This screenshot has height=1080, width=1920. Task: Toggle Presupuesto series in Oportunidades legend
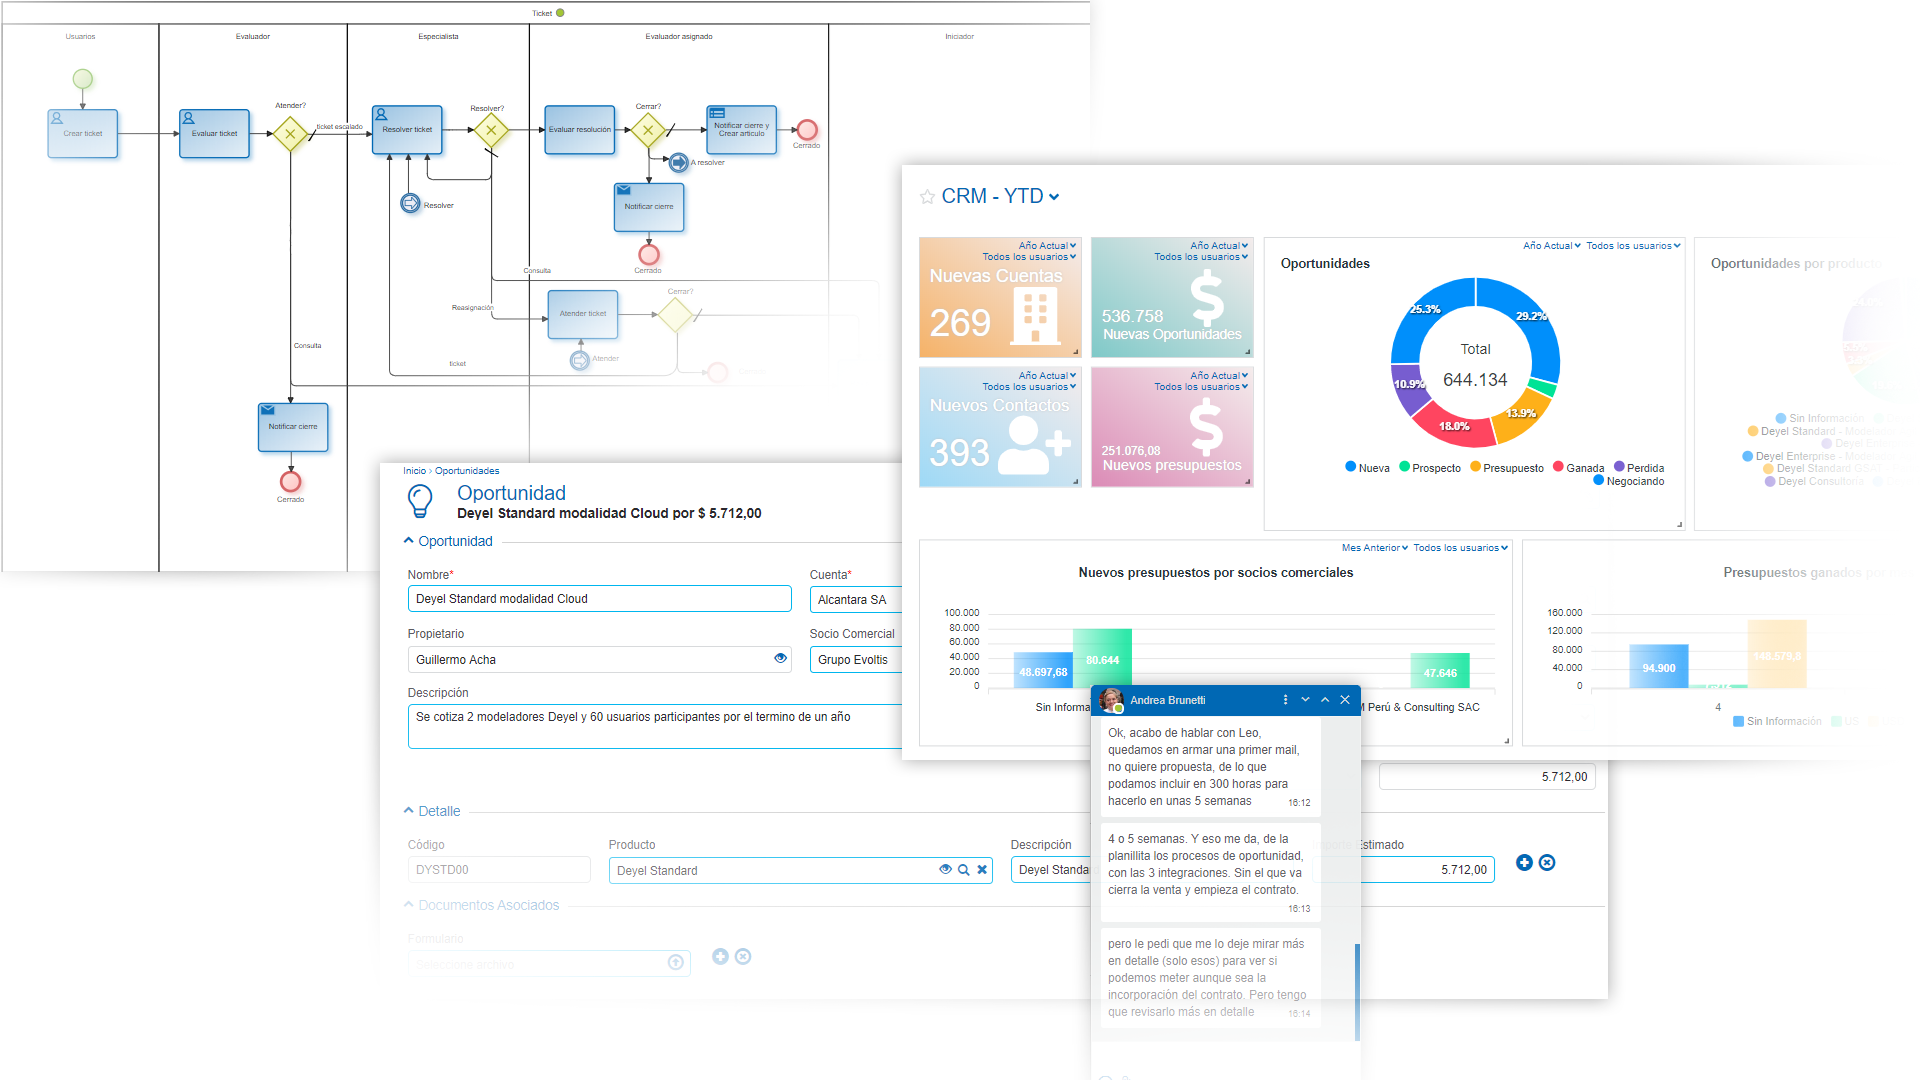1506,468
